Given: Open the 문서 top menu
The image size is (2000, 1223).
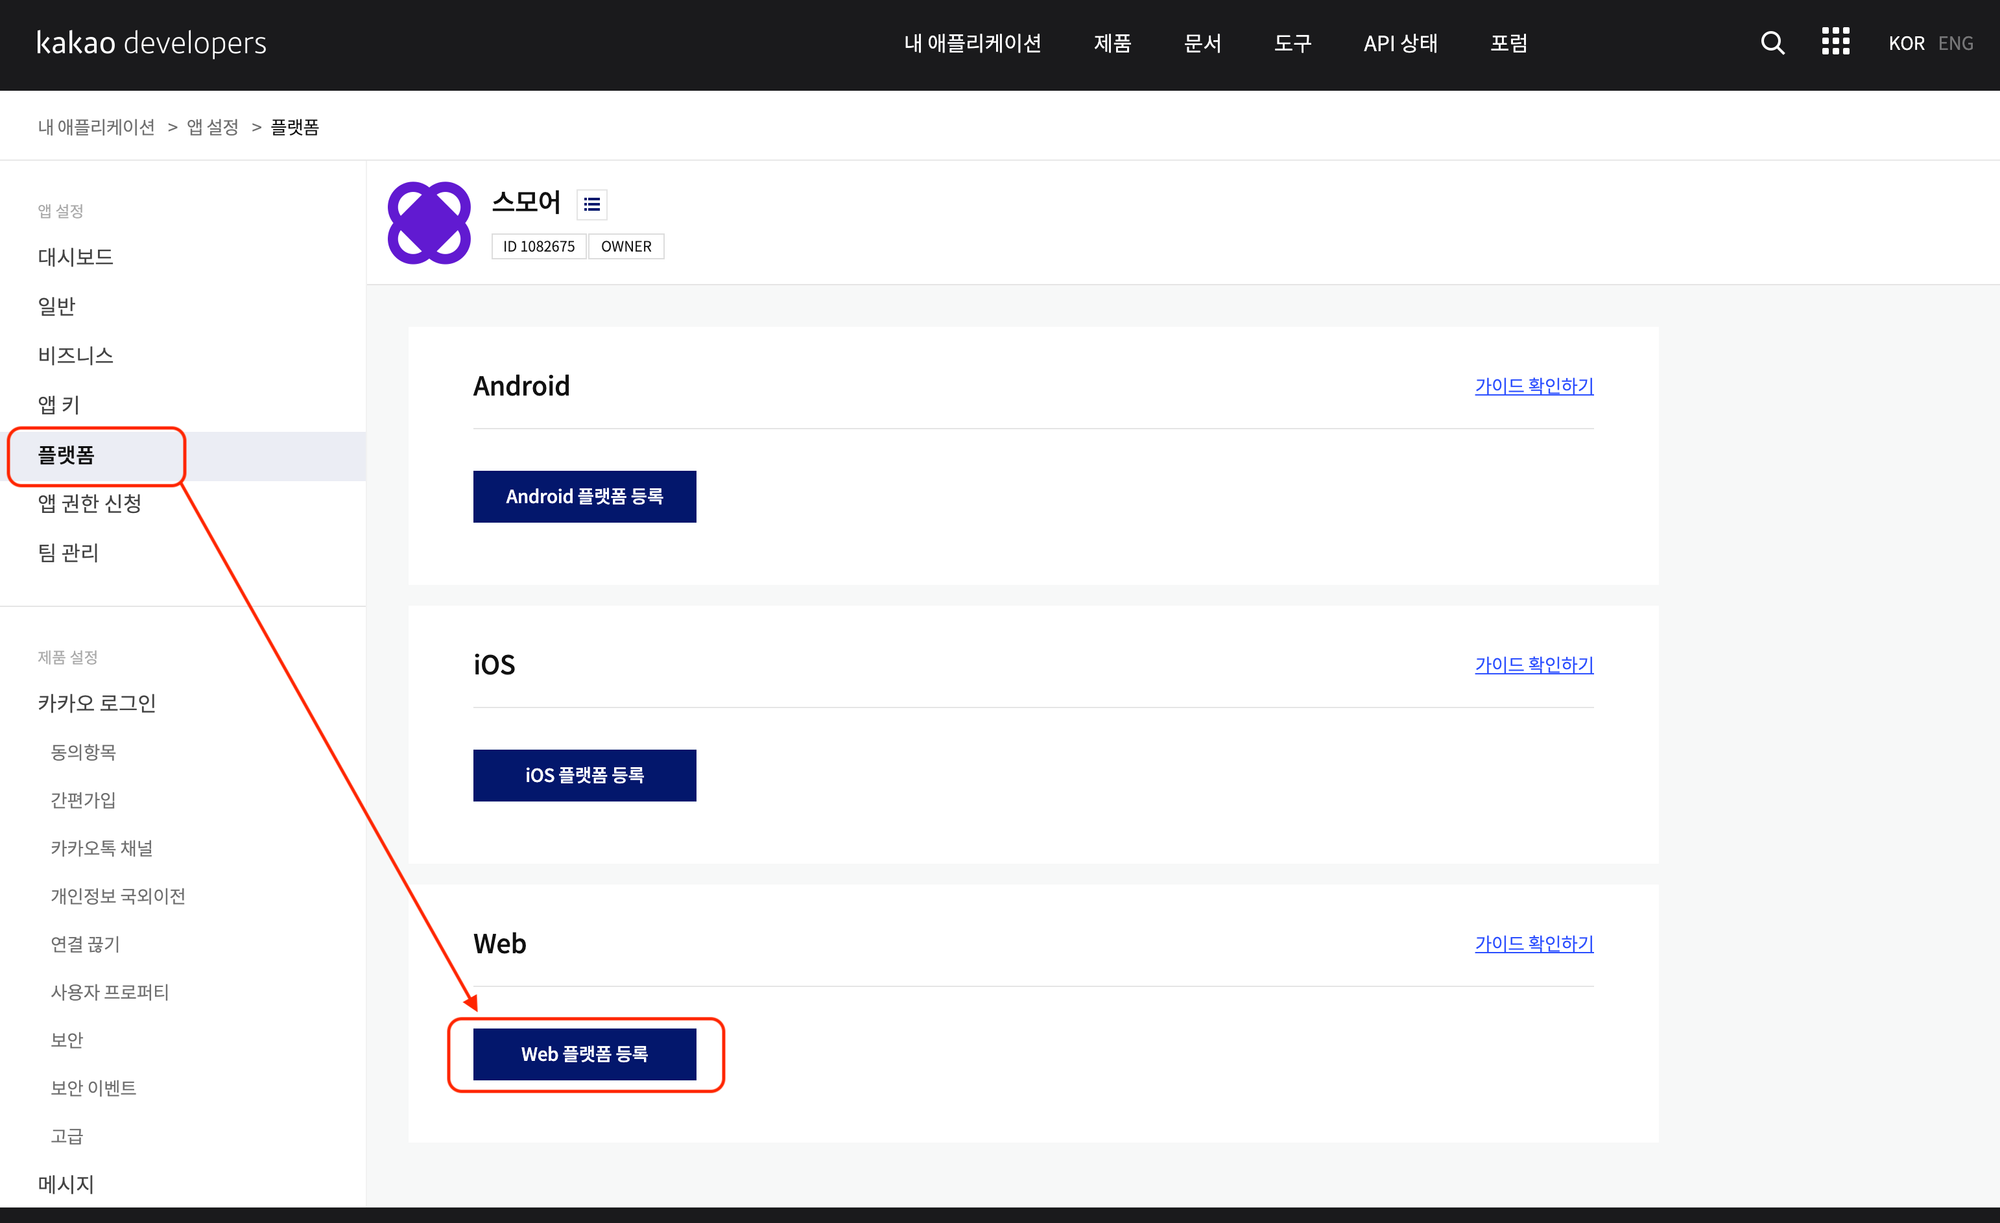Looking at the screenshot, I should coord(1202,43).
